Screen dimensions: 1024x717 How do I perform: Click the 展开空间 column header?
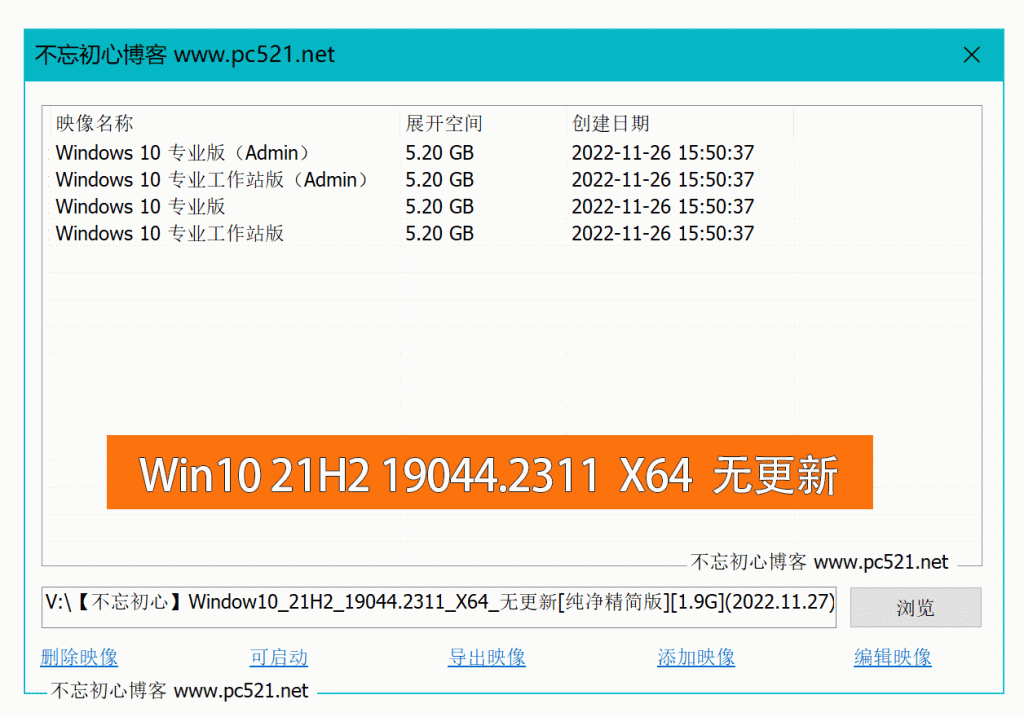(444, 124)
